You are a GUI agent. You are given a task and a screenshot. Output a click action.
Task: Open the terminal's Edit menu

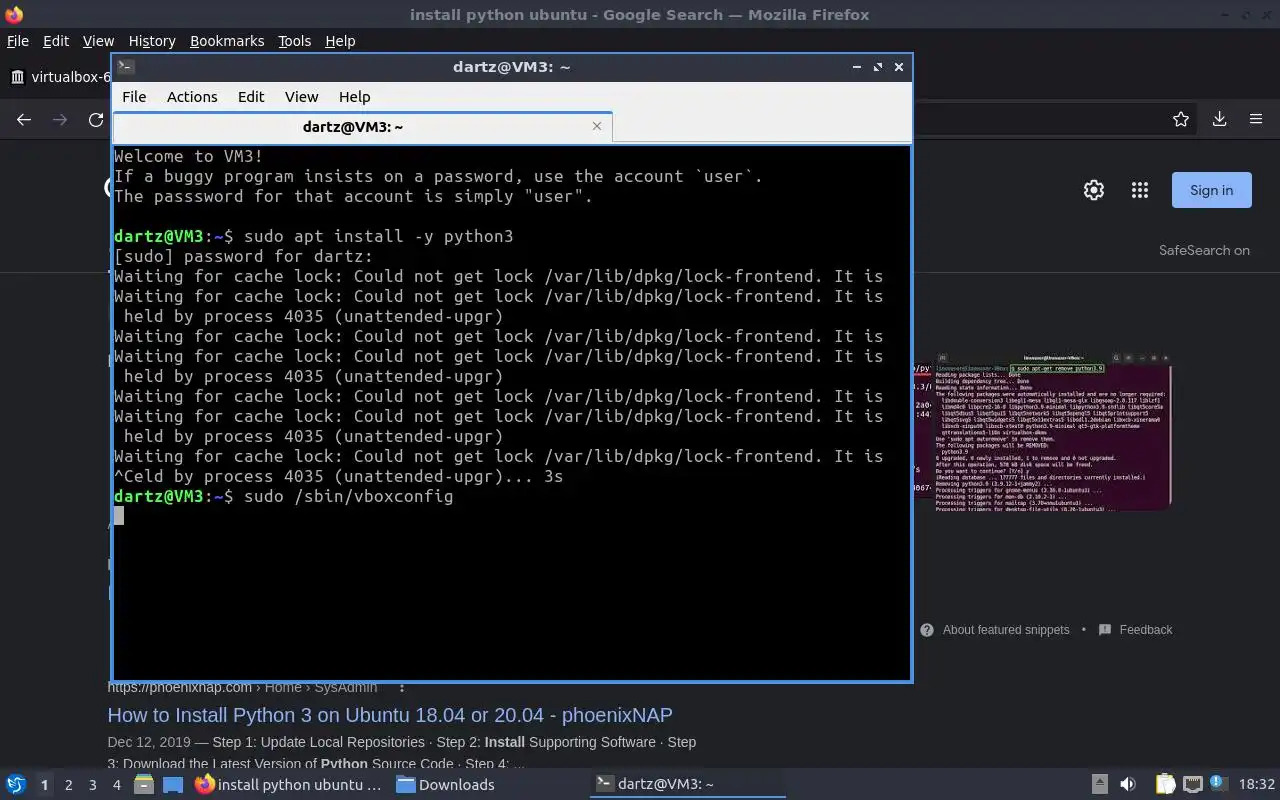[x=251, y=97]
